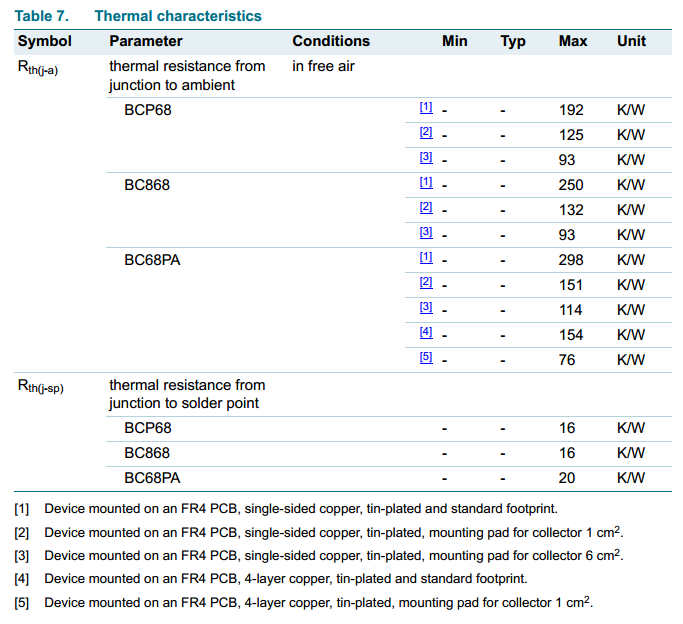Follow footnote [3] link in BC868 93 K/W row

pyautogui.click(x=426, y=232)
